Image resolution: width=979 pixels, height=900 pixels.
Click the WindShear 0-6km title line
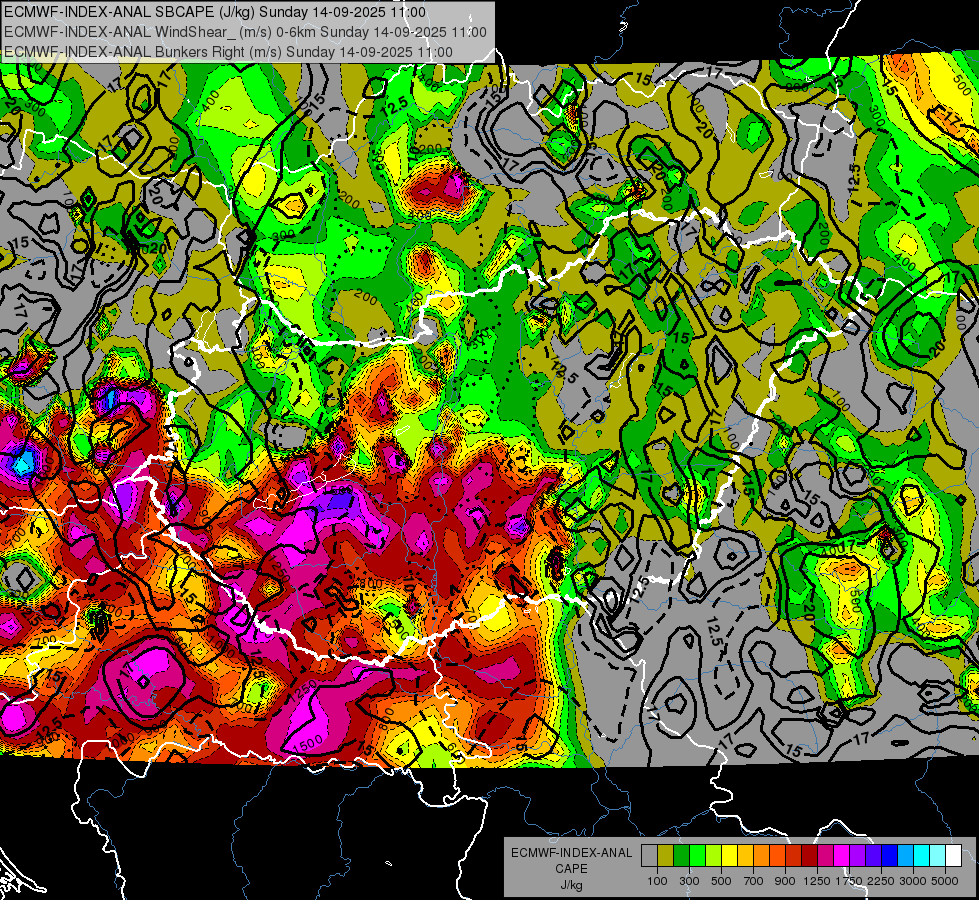click(x=245, y=32)
